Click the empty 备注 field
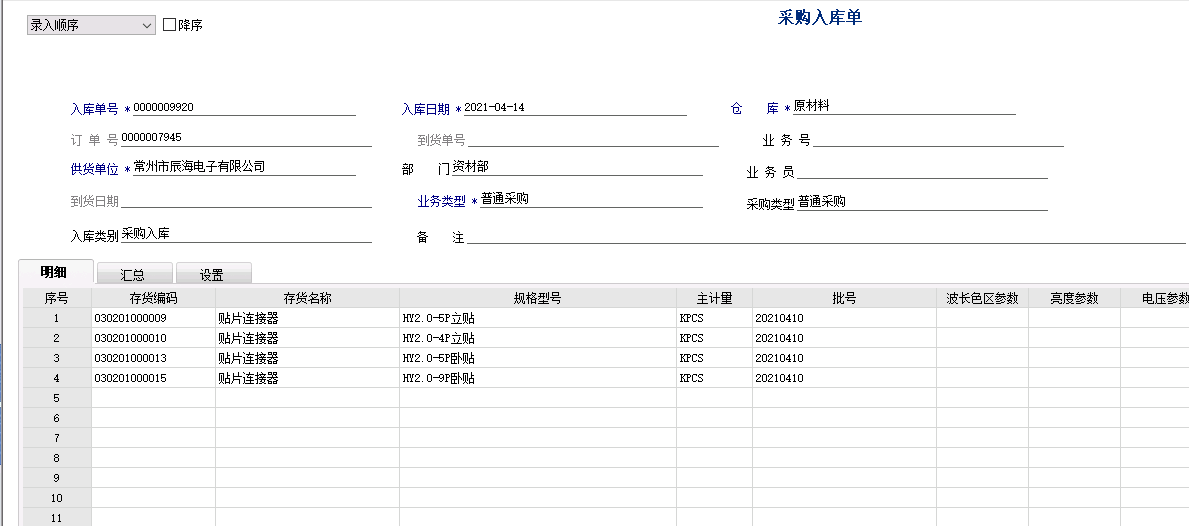1189x526 pixels. click(x=827, y=236)
